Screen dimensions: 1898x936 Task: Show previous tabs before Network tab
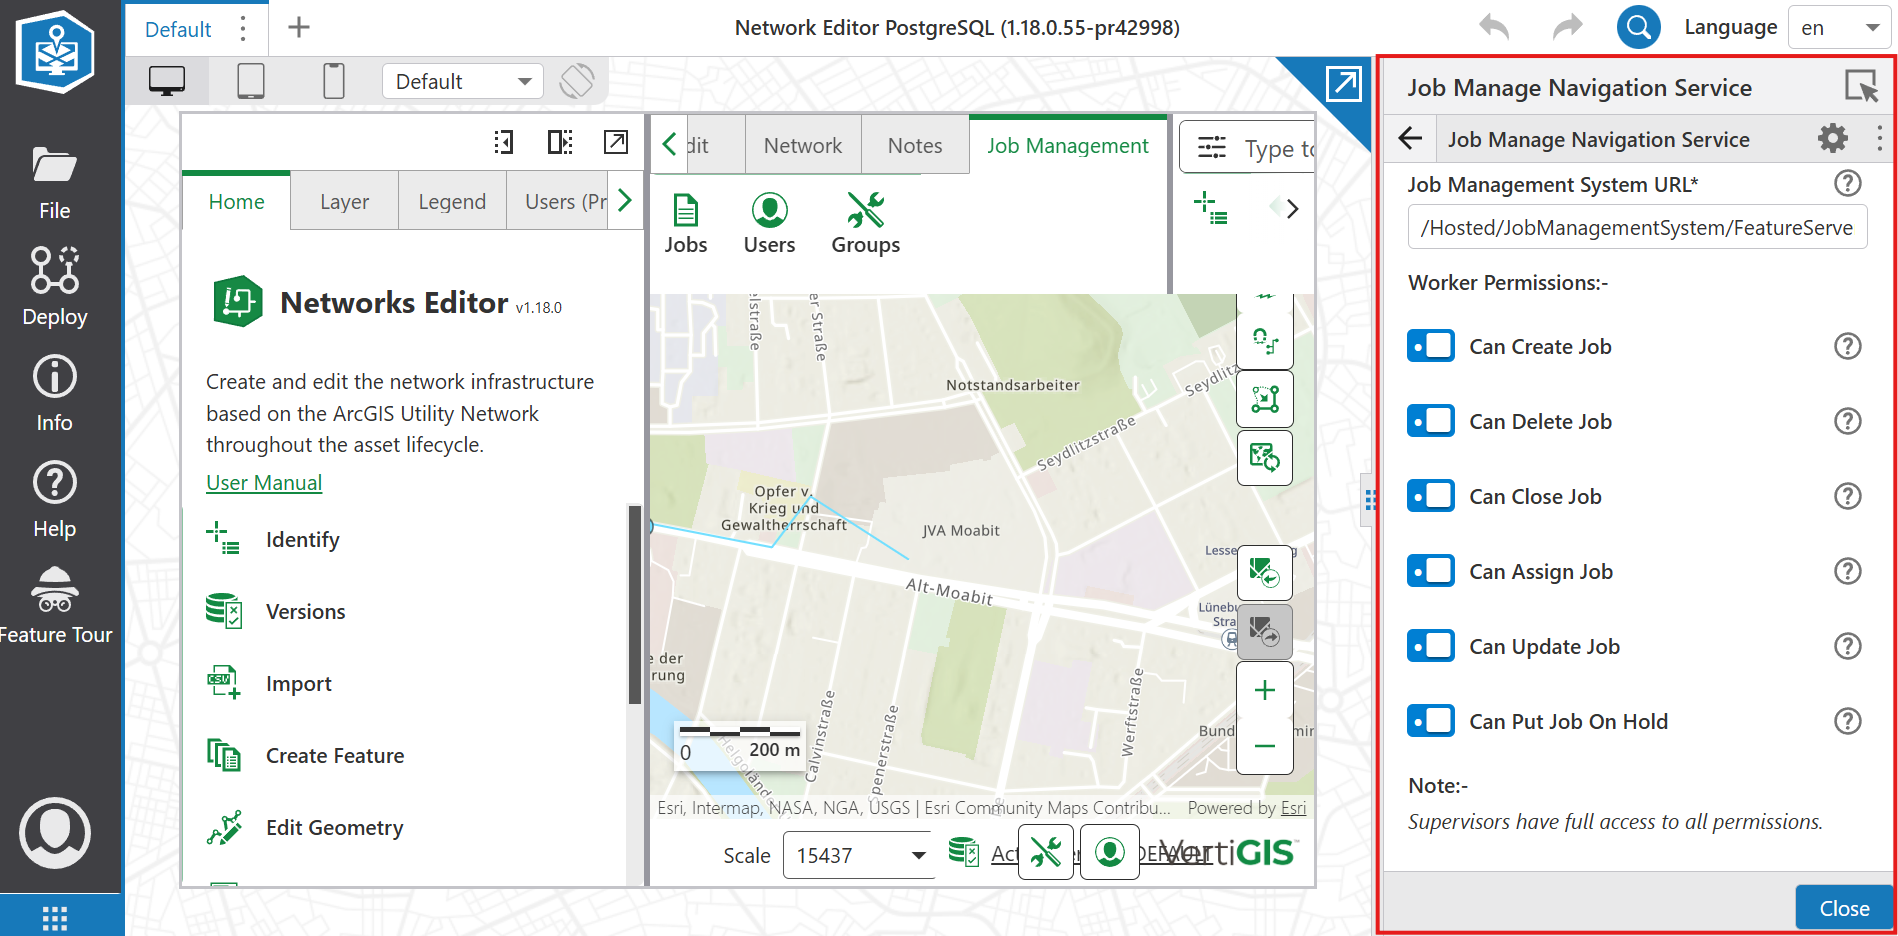point(669,145)
